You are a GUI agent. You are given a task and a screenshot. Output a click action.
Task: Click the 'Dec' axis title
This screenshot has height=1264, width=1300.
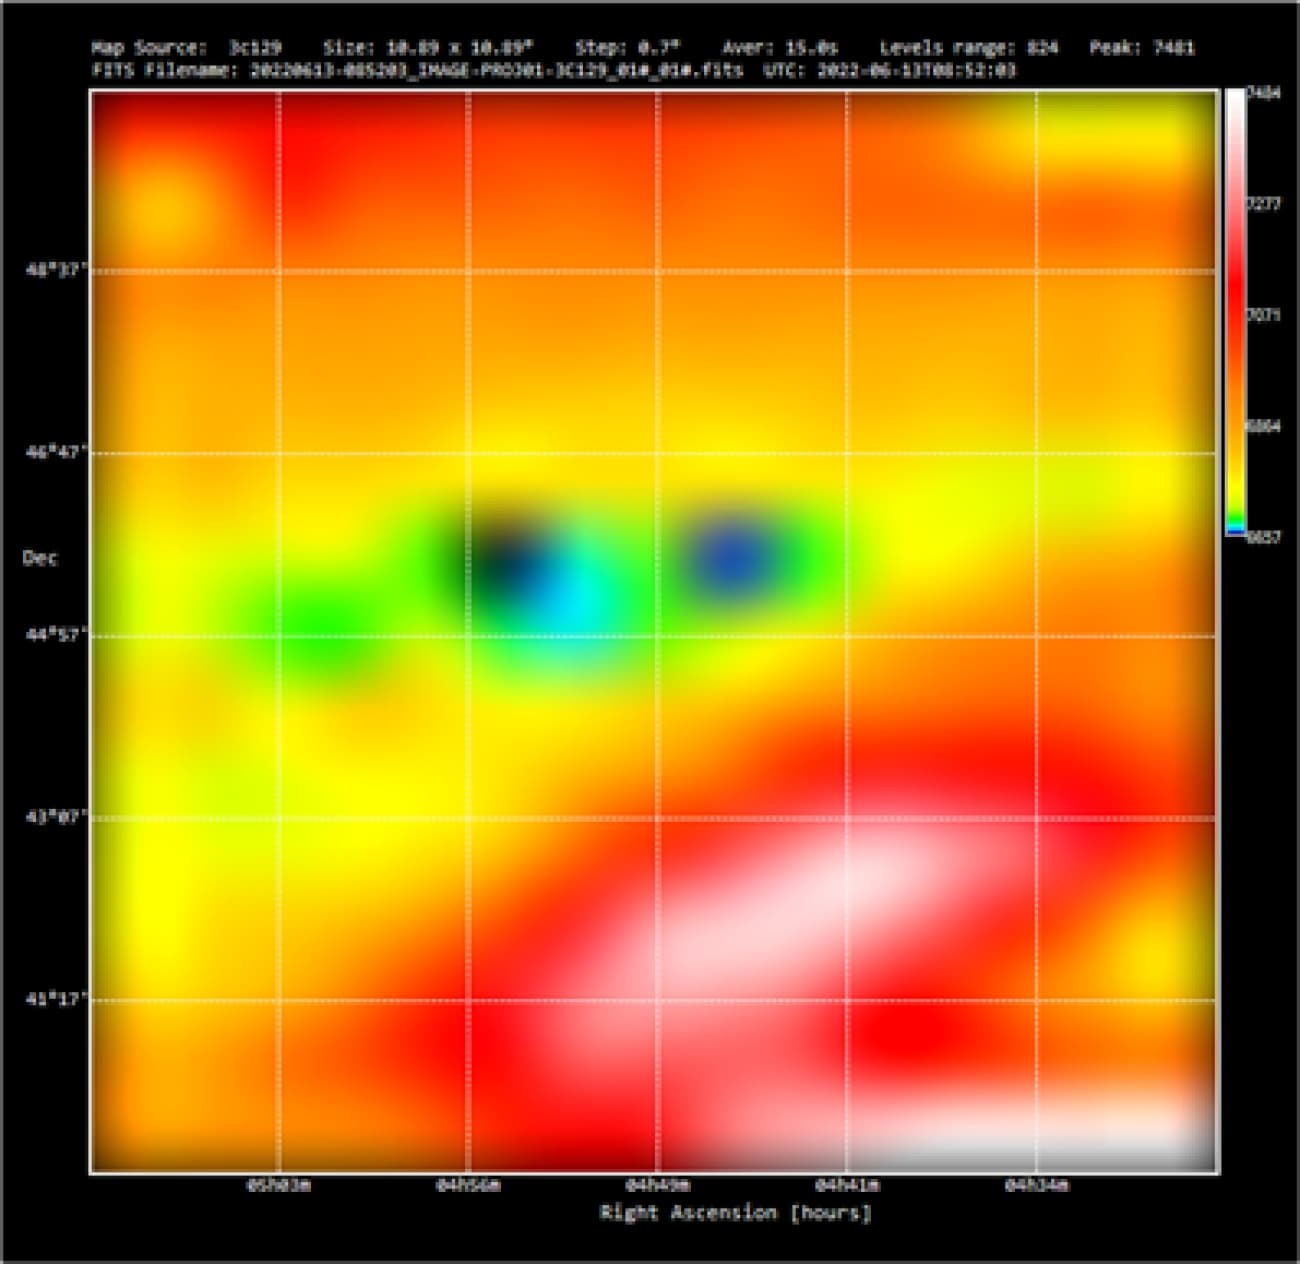(40, 558)
